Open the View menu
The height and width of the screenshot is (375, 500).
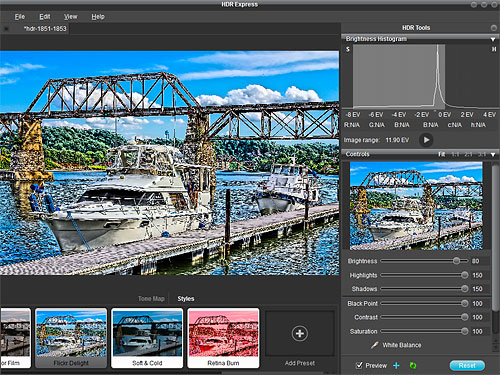[x=70, y=17]
